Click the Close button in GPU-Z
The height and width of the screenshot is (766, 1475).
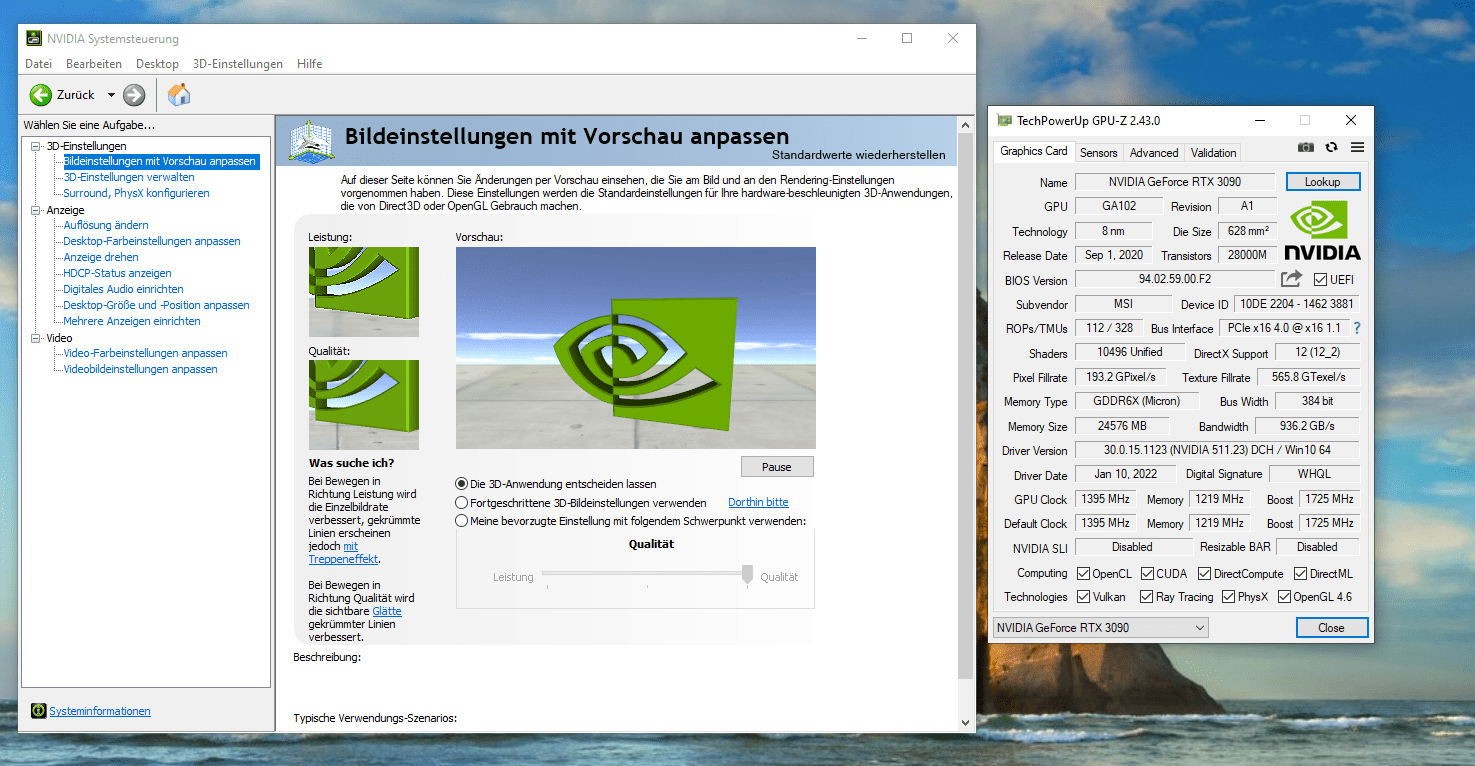(1331, 628)
